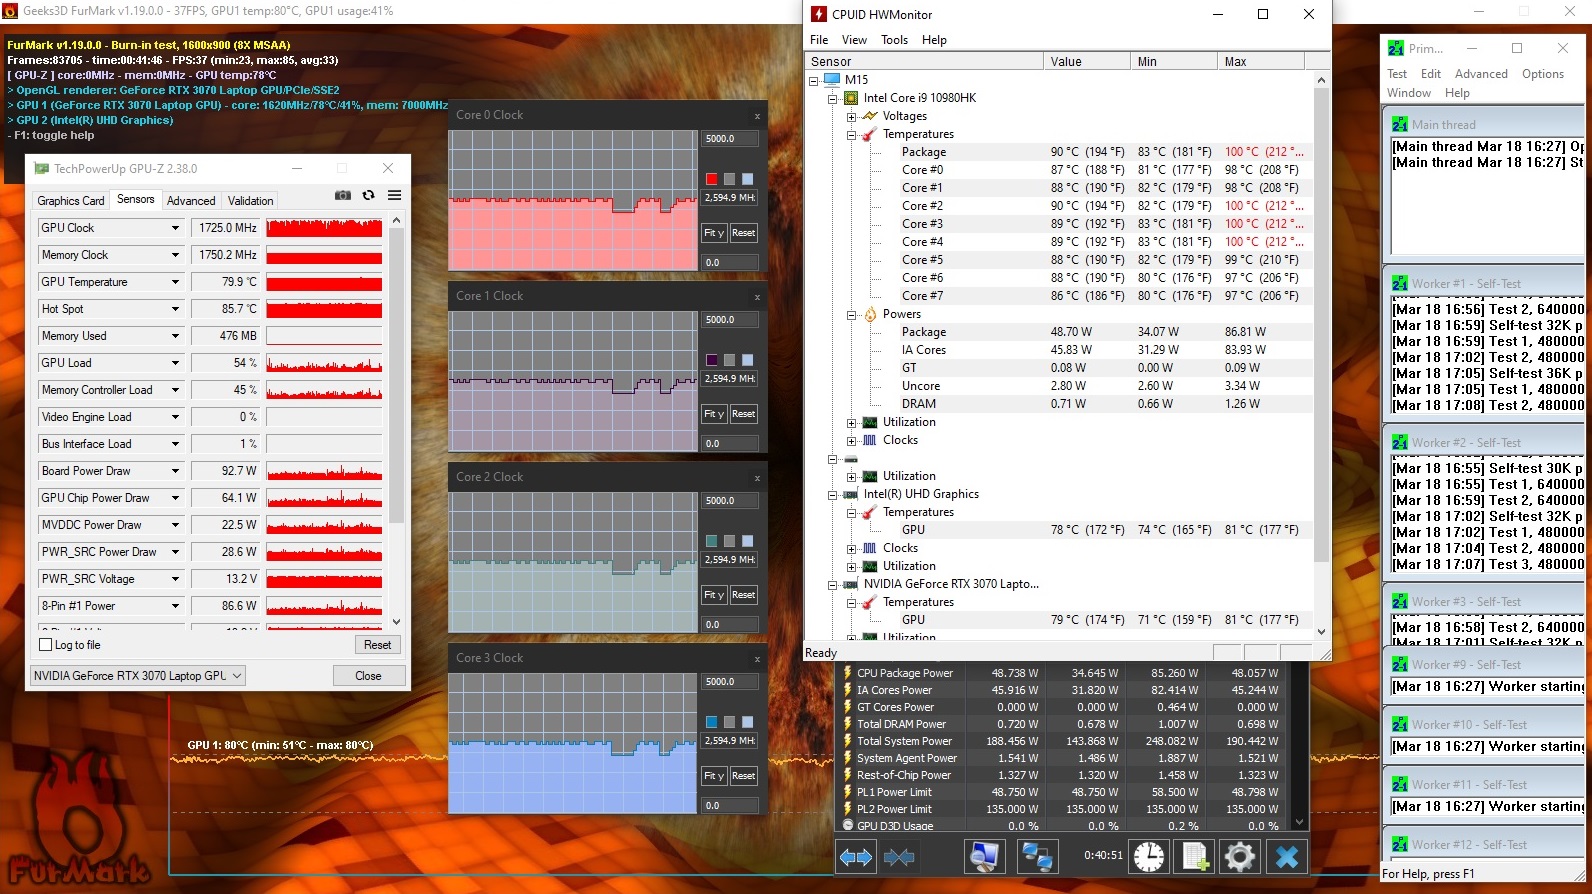This screenshot has height=894, width=1592.
Task: Open the HWMonitor Tools menu
Action: [x=894, y=40]
